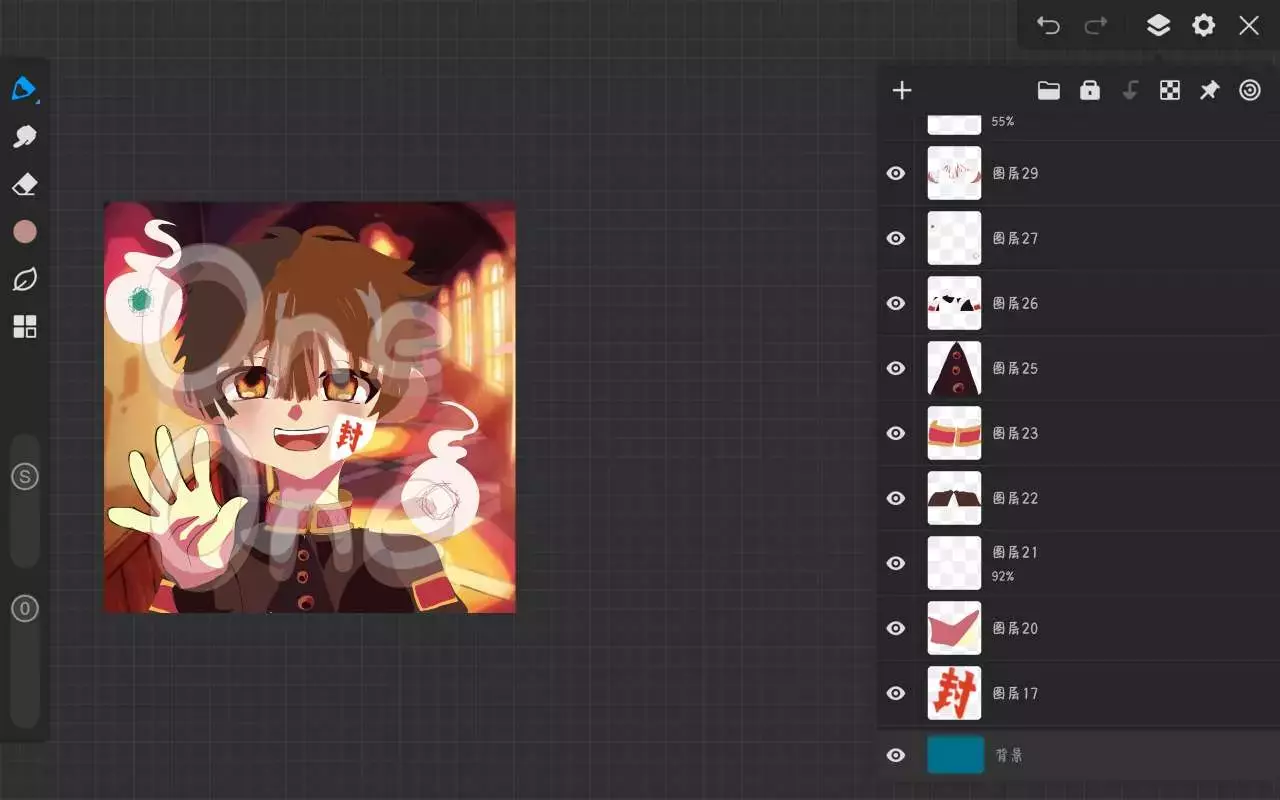Click the 背景 layer label
The width and height of the screenshot is (1280, 800).
pos(1009,756)
